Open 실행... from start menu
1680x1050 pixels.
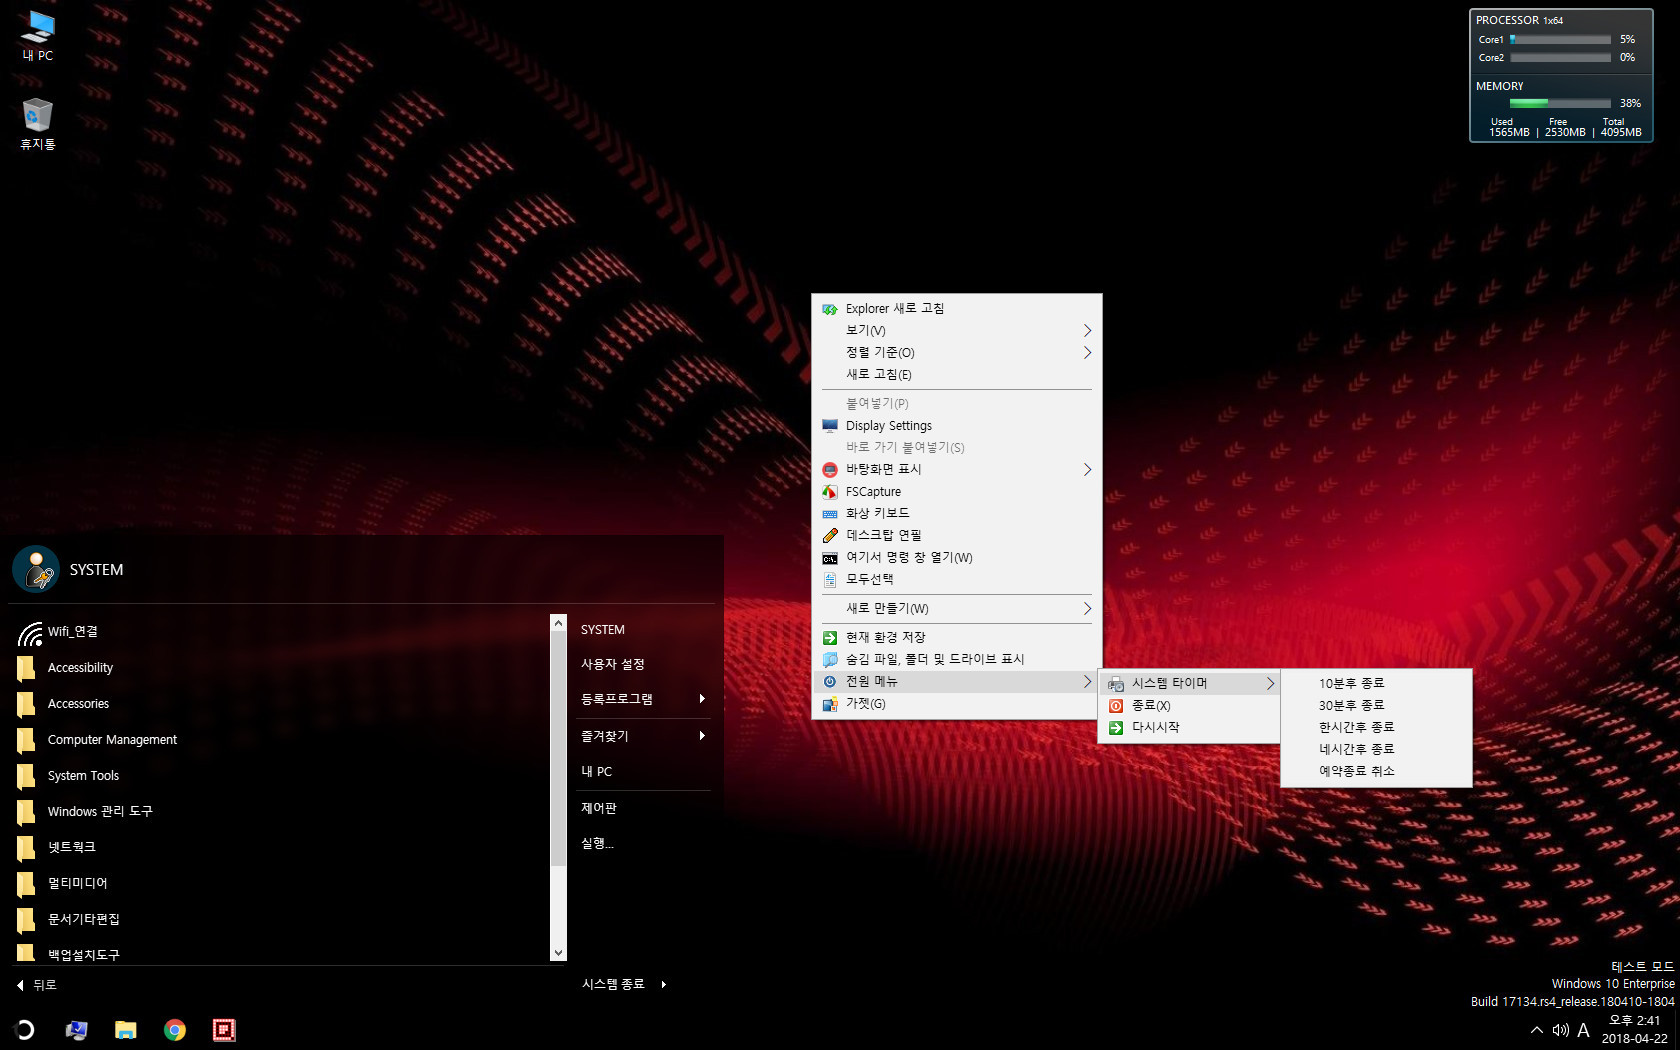pyautogui.click(x=598, y=844)
